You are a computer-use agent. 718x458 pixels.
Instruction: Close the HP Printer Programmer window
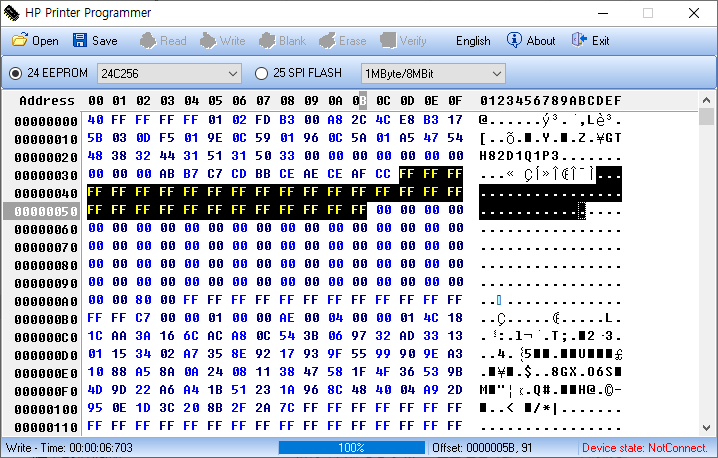(694, 13)
